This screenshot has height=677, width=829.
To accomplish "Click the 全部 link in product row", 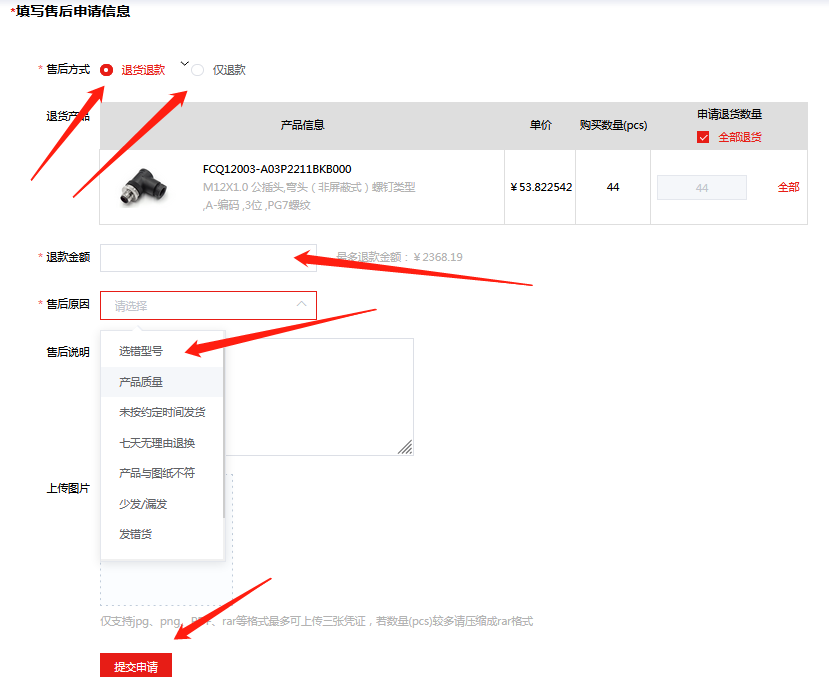I will pos(788,187).
